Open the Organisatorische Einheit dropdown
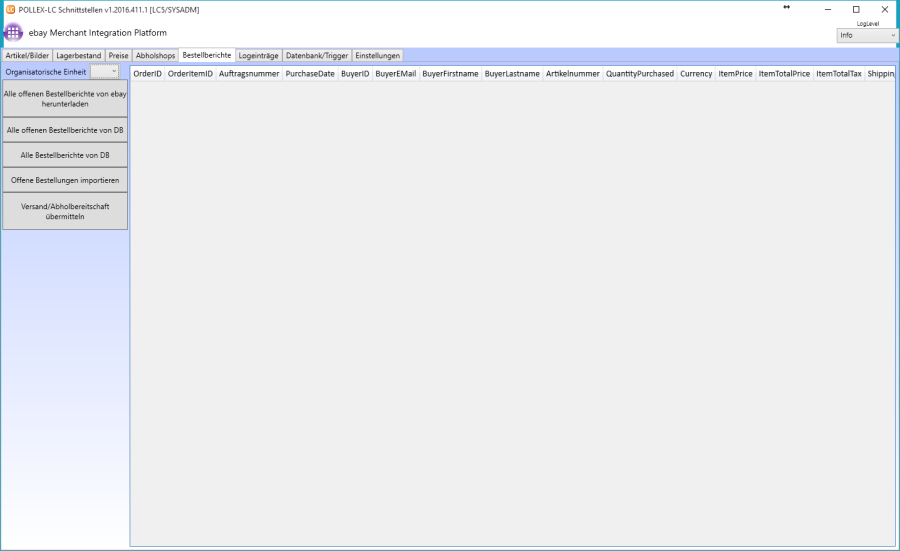This screenshot has width=900, height=551. [105, 72]
